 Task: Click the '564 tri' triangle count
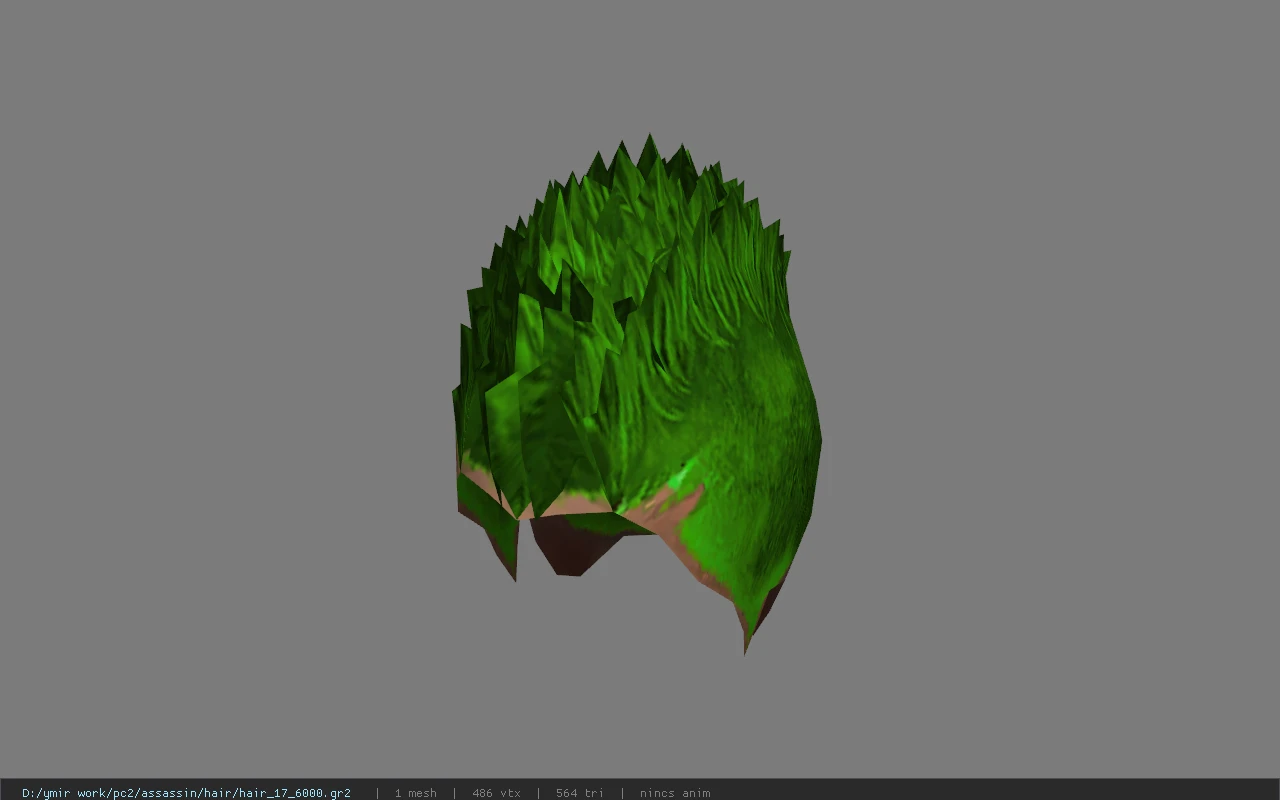point(580,793)
